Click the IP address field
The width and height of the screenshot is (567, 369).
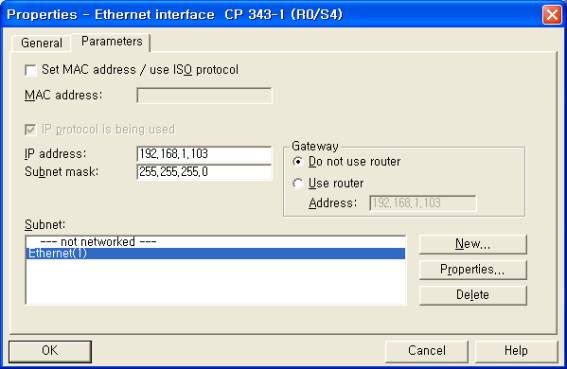tap(204, 154)
